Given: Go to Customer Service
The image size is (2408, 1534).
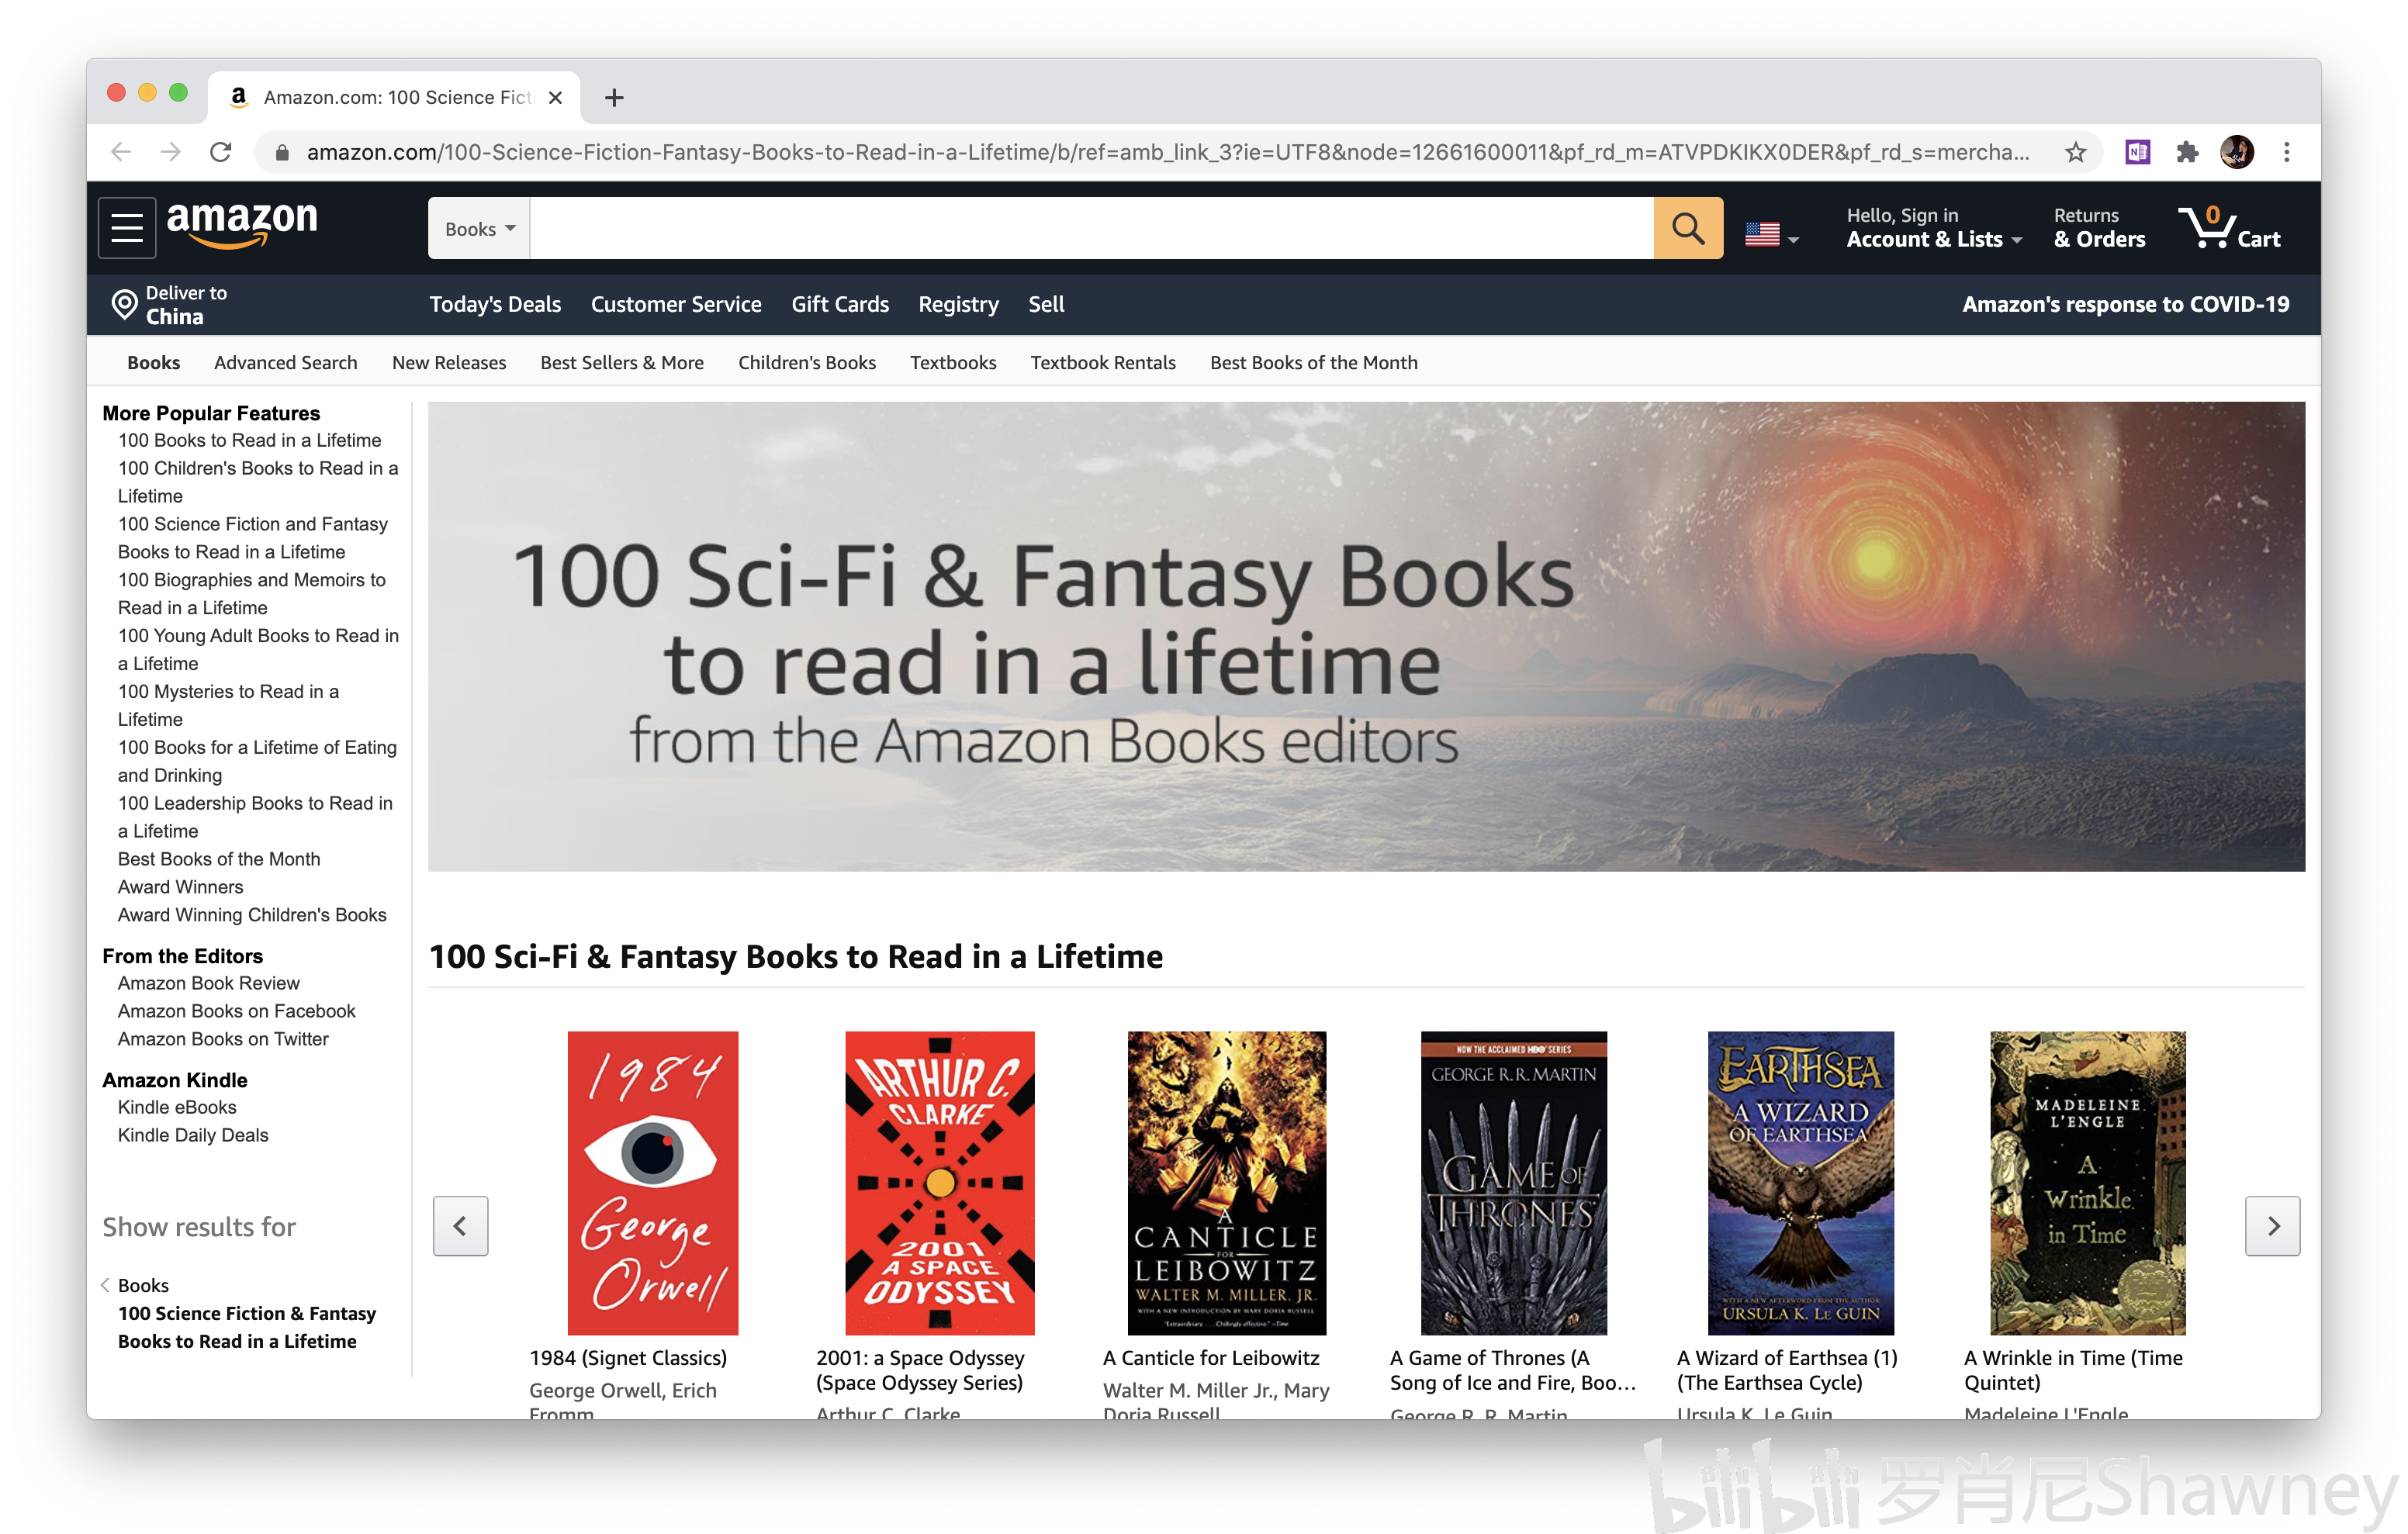Looking at the screenshot, I should click(676, 304).
